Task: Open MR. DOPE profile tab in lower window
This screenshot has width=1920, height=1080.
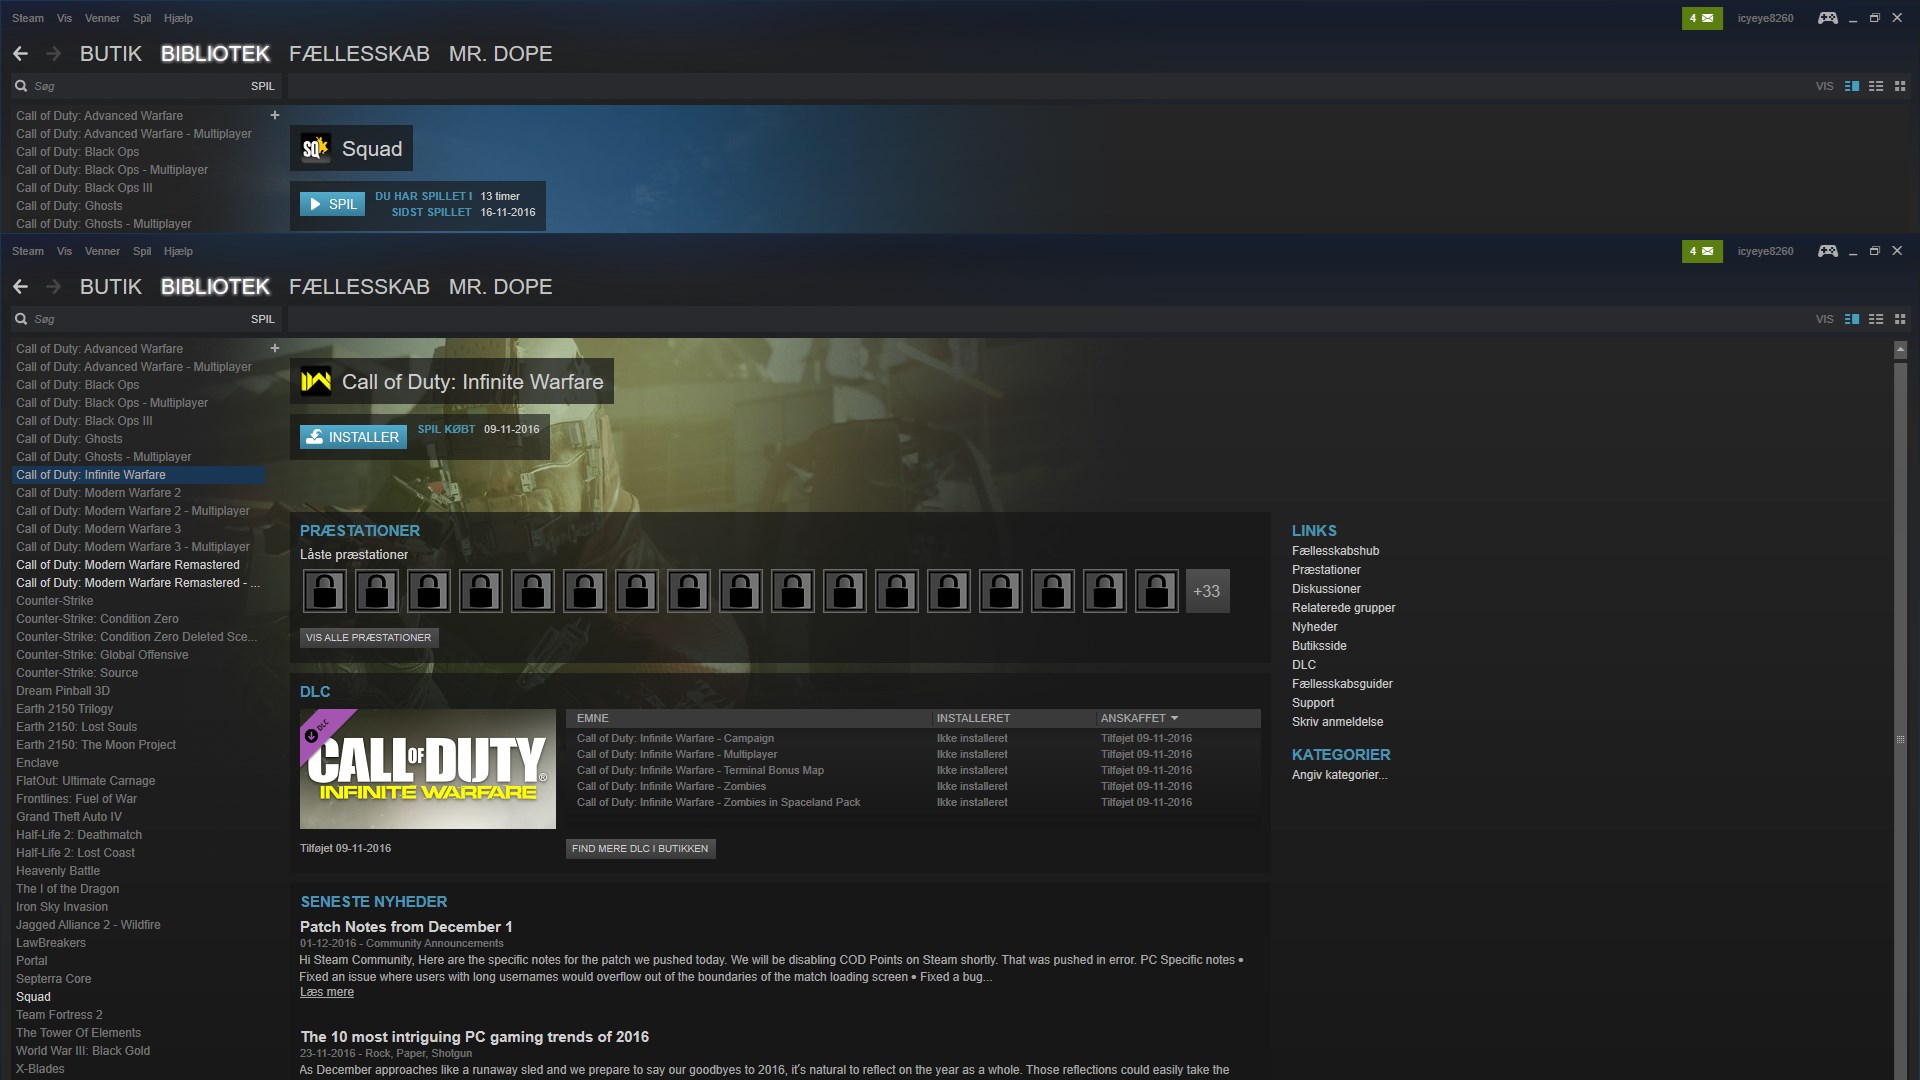Action: click(500, 287)
